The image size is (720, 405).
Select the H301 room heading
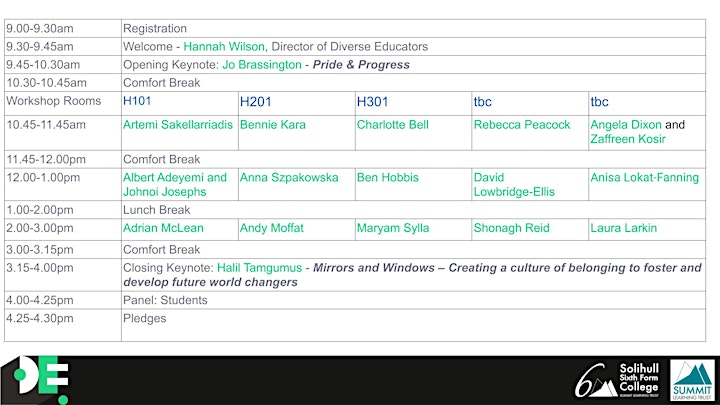coord(372,102)
